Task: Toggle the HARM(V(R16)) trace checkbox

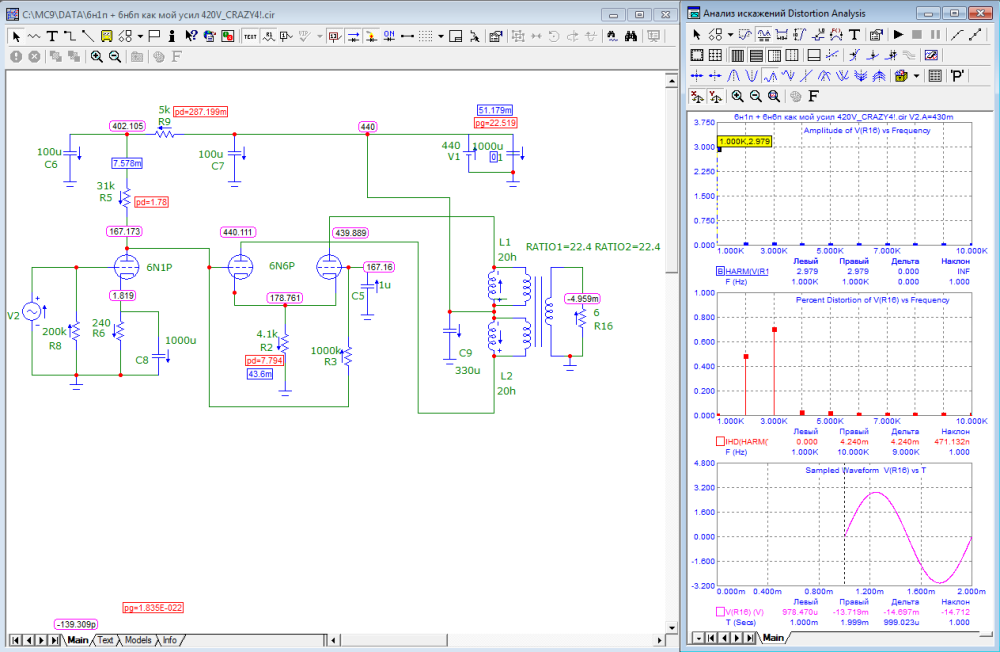Action: click(719, 271)
